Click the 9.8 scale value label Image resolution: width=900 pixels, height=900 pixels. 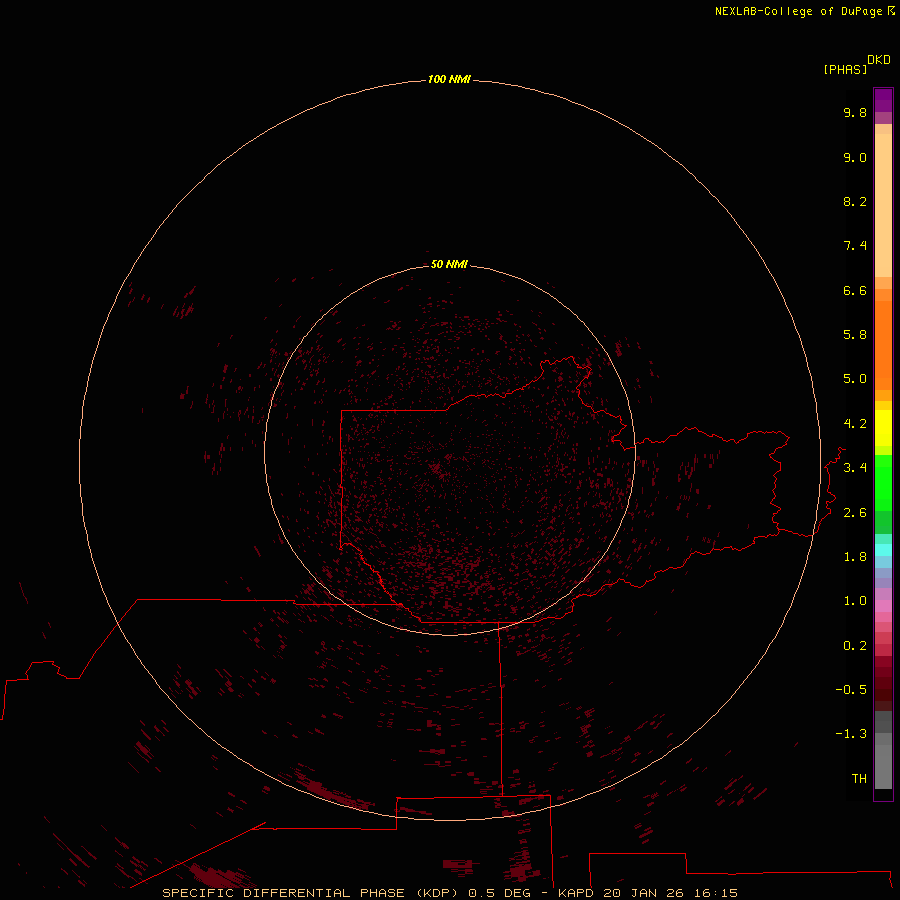click(855, 112)
